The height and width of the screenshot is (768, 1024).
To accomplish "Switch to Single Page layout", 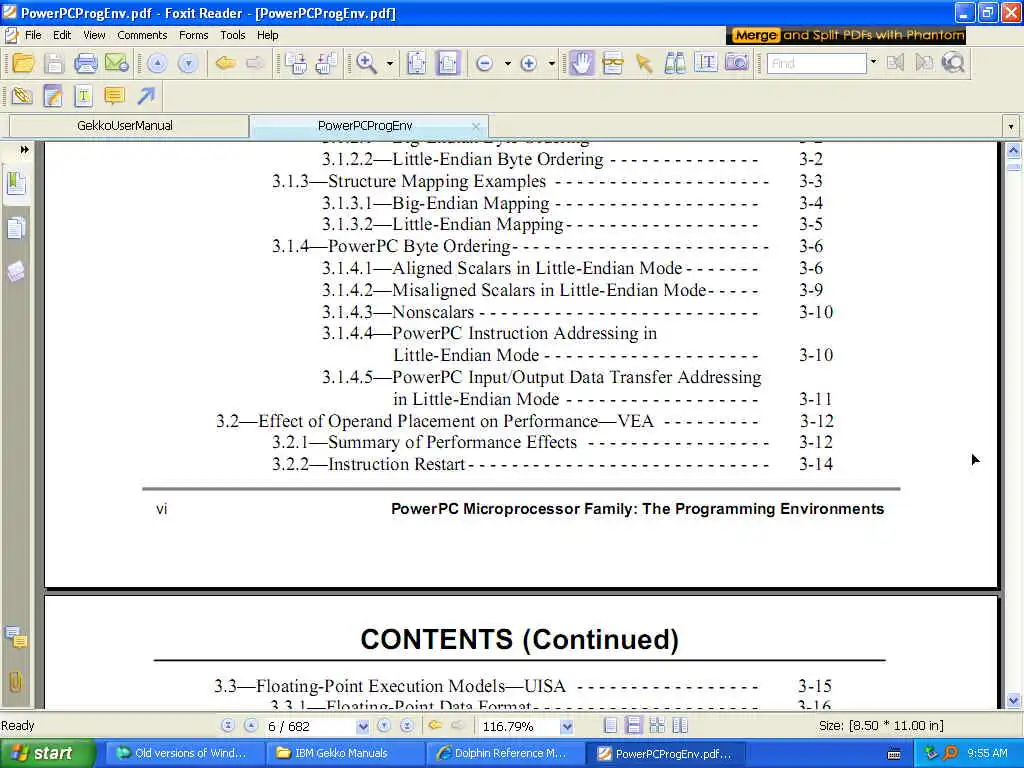I will click(611, 726).
